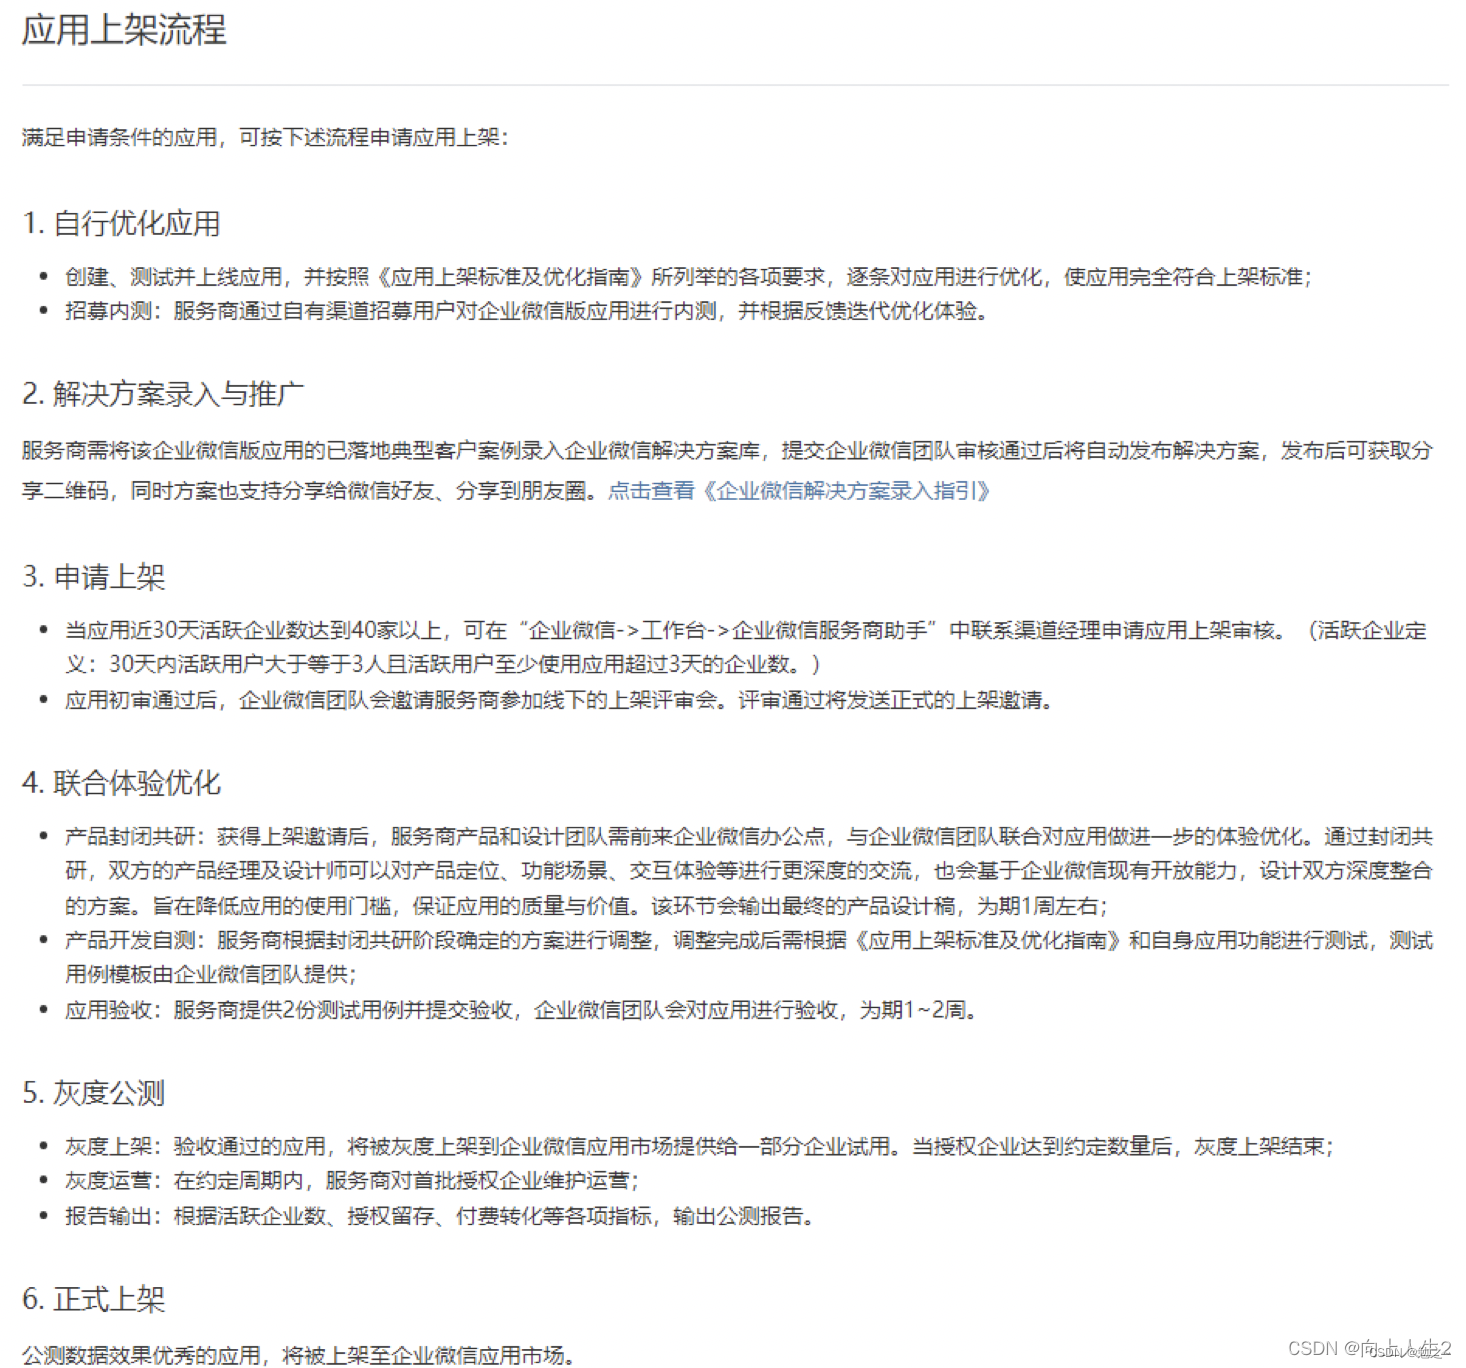Click the bullet starting 应用初审通过后
The height and width of the screenshot is (1368, 1466).
pos(559,700)
